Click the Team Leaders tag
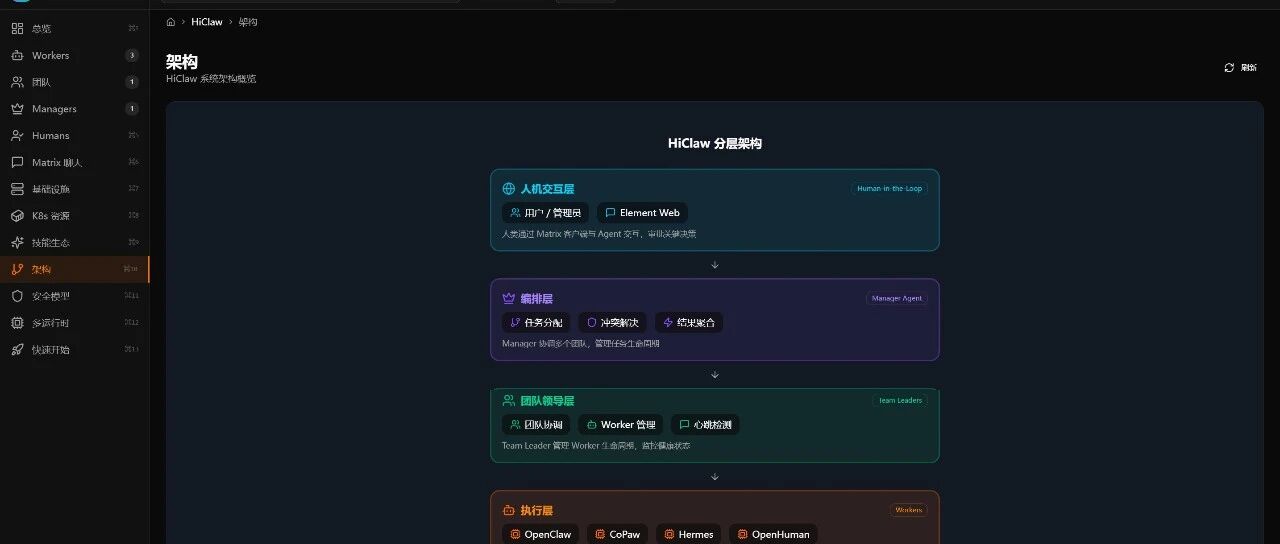1280x544 pixels. [899, 401]
